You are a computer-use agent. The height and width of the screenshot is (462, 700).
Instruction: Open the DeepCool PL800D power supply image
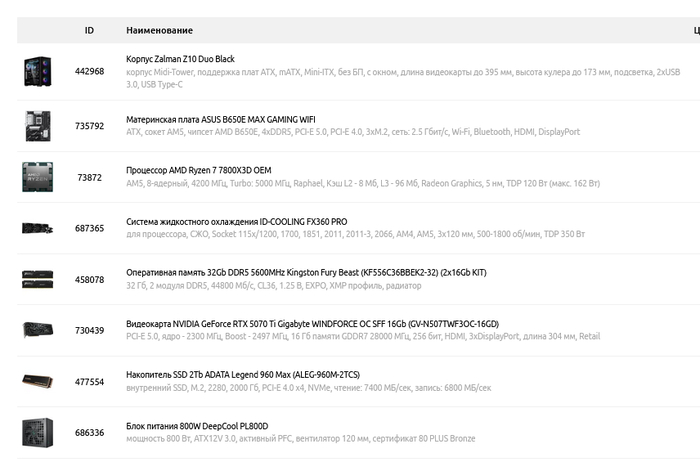point(38,433)
